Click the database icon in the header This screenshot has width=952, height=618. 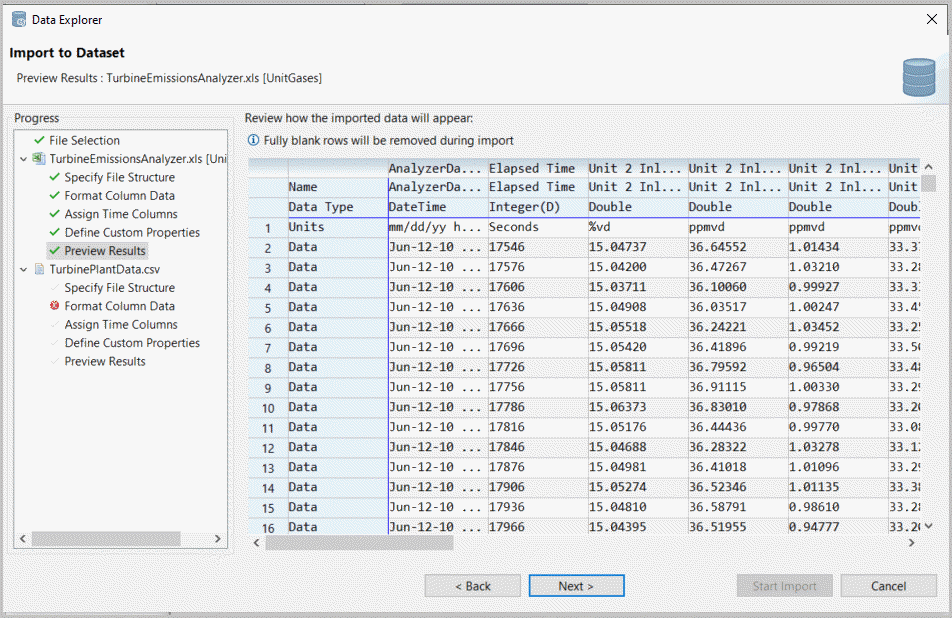(918, 77)
